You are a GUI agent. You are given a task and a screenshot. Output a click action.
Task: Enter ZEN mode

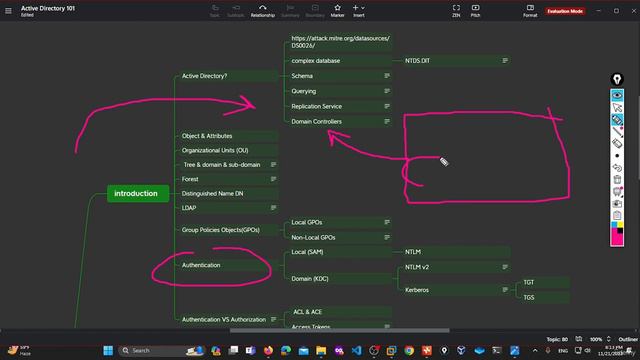[x=456, y=11]
